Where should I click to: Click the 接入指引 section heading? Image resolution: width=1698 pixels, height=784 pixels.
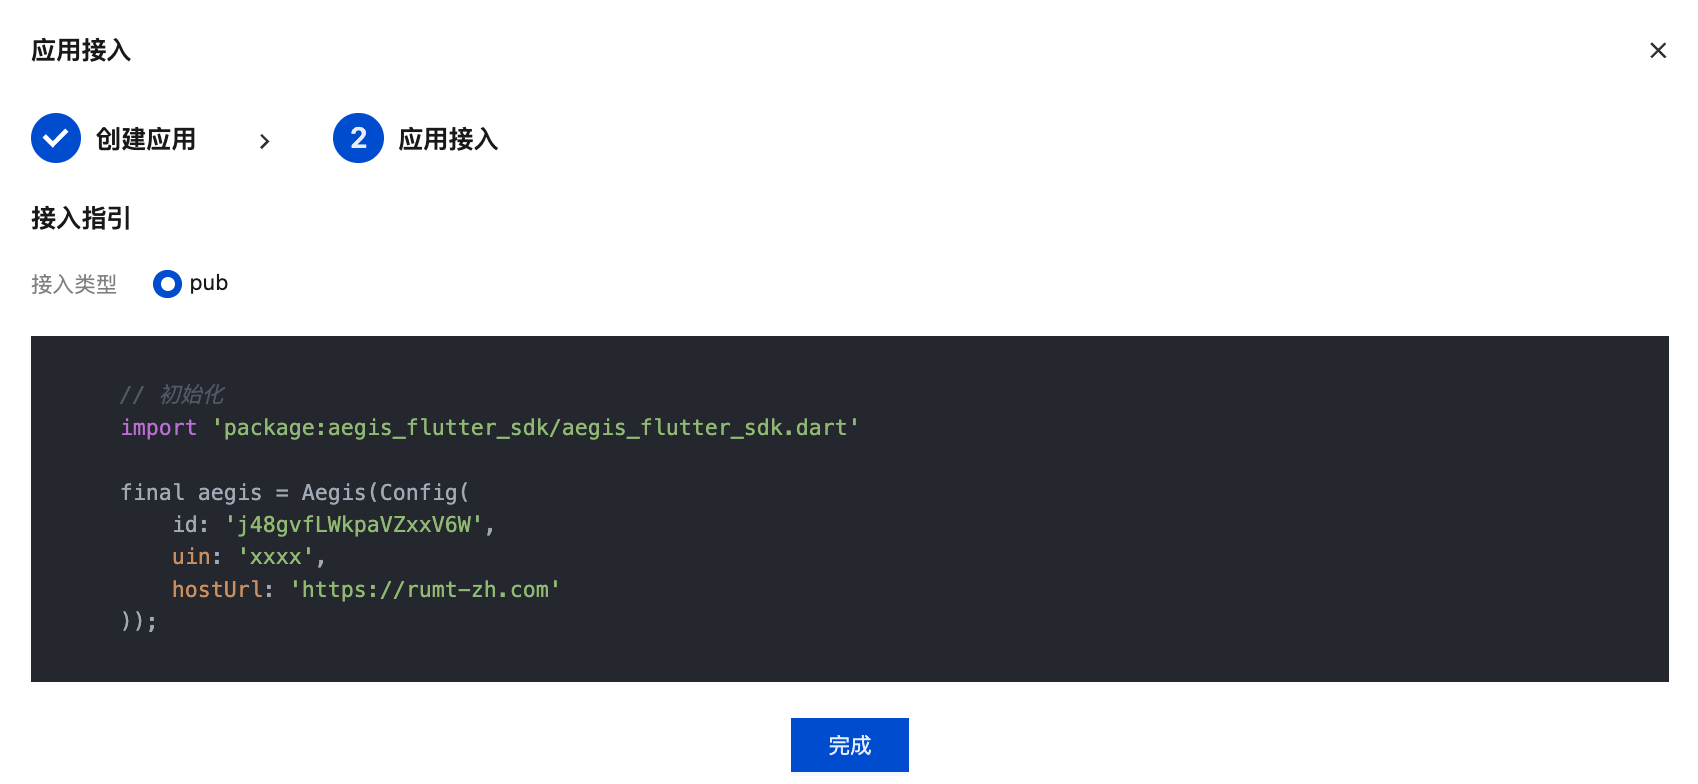click(81, 218)
